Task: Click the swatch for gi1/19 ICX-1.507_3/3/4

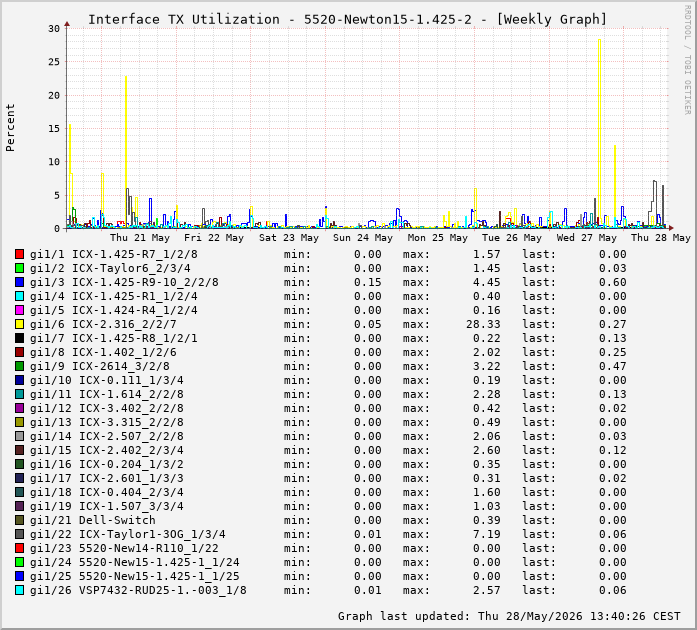Action: 19,506
